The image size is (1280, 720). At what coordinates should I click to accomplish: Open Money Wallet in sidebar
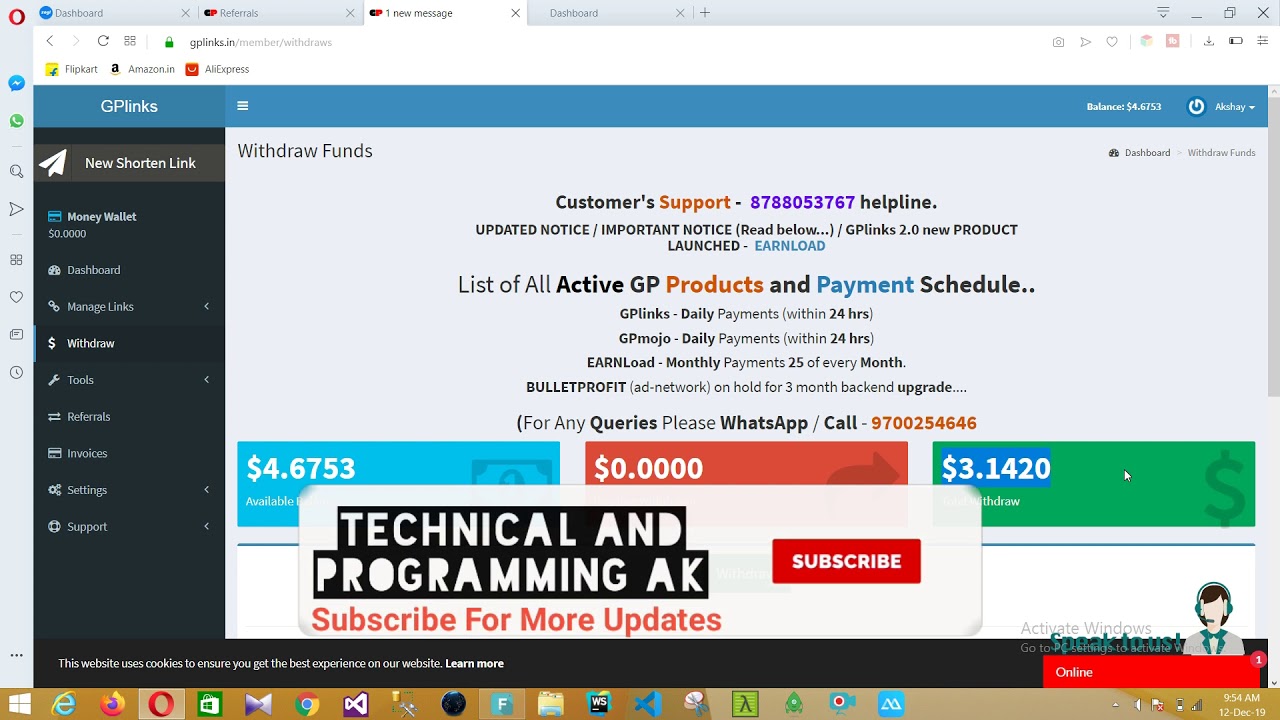tap(129, 224)
